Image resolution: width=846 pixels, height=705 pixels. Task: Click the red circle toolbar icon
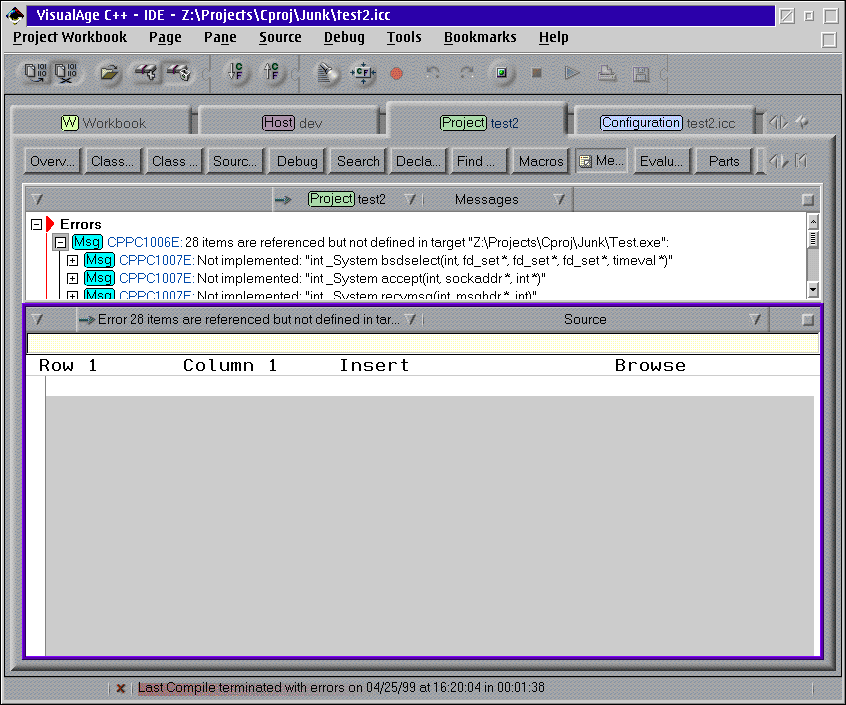397,73
